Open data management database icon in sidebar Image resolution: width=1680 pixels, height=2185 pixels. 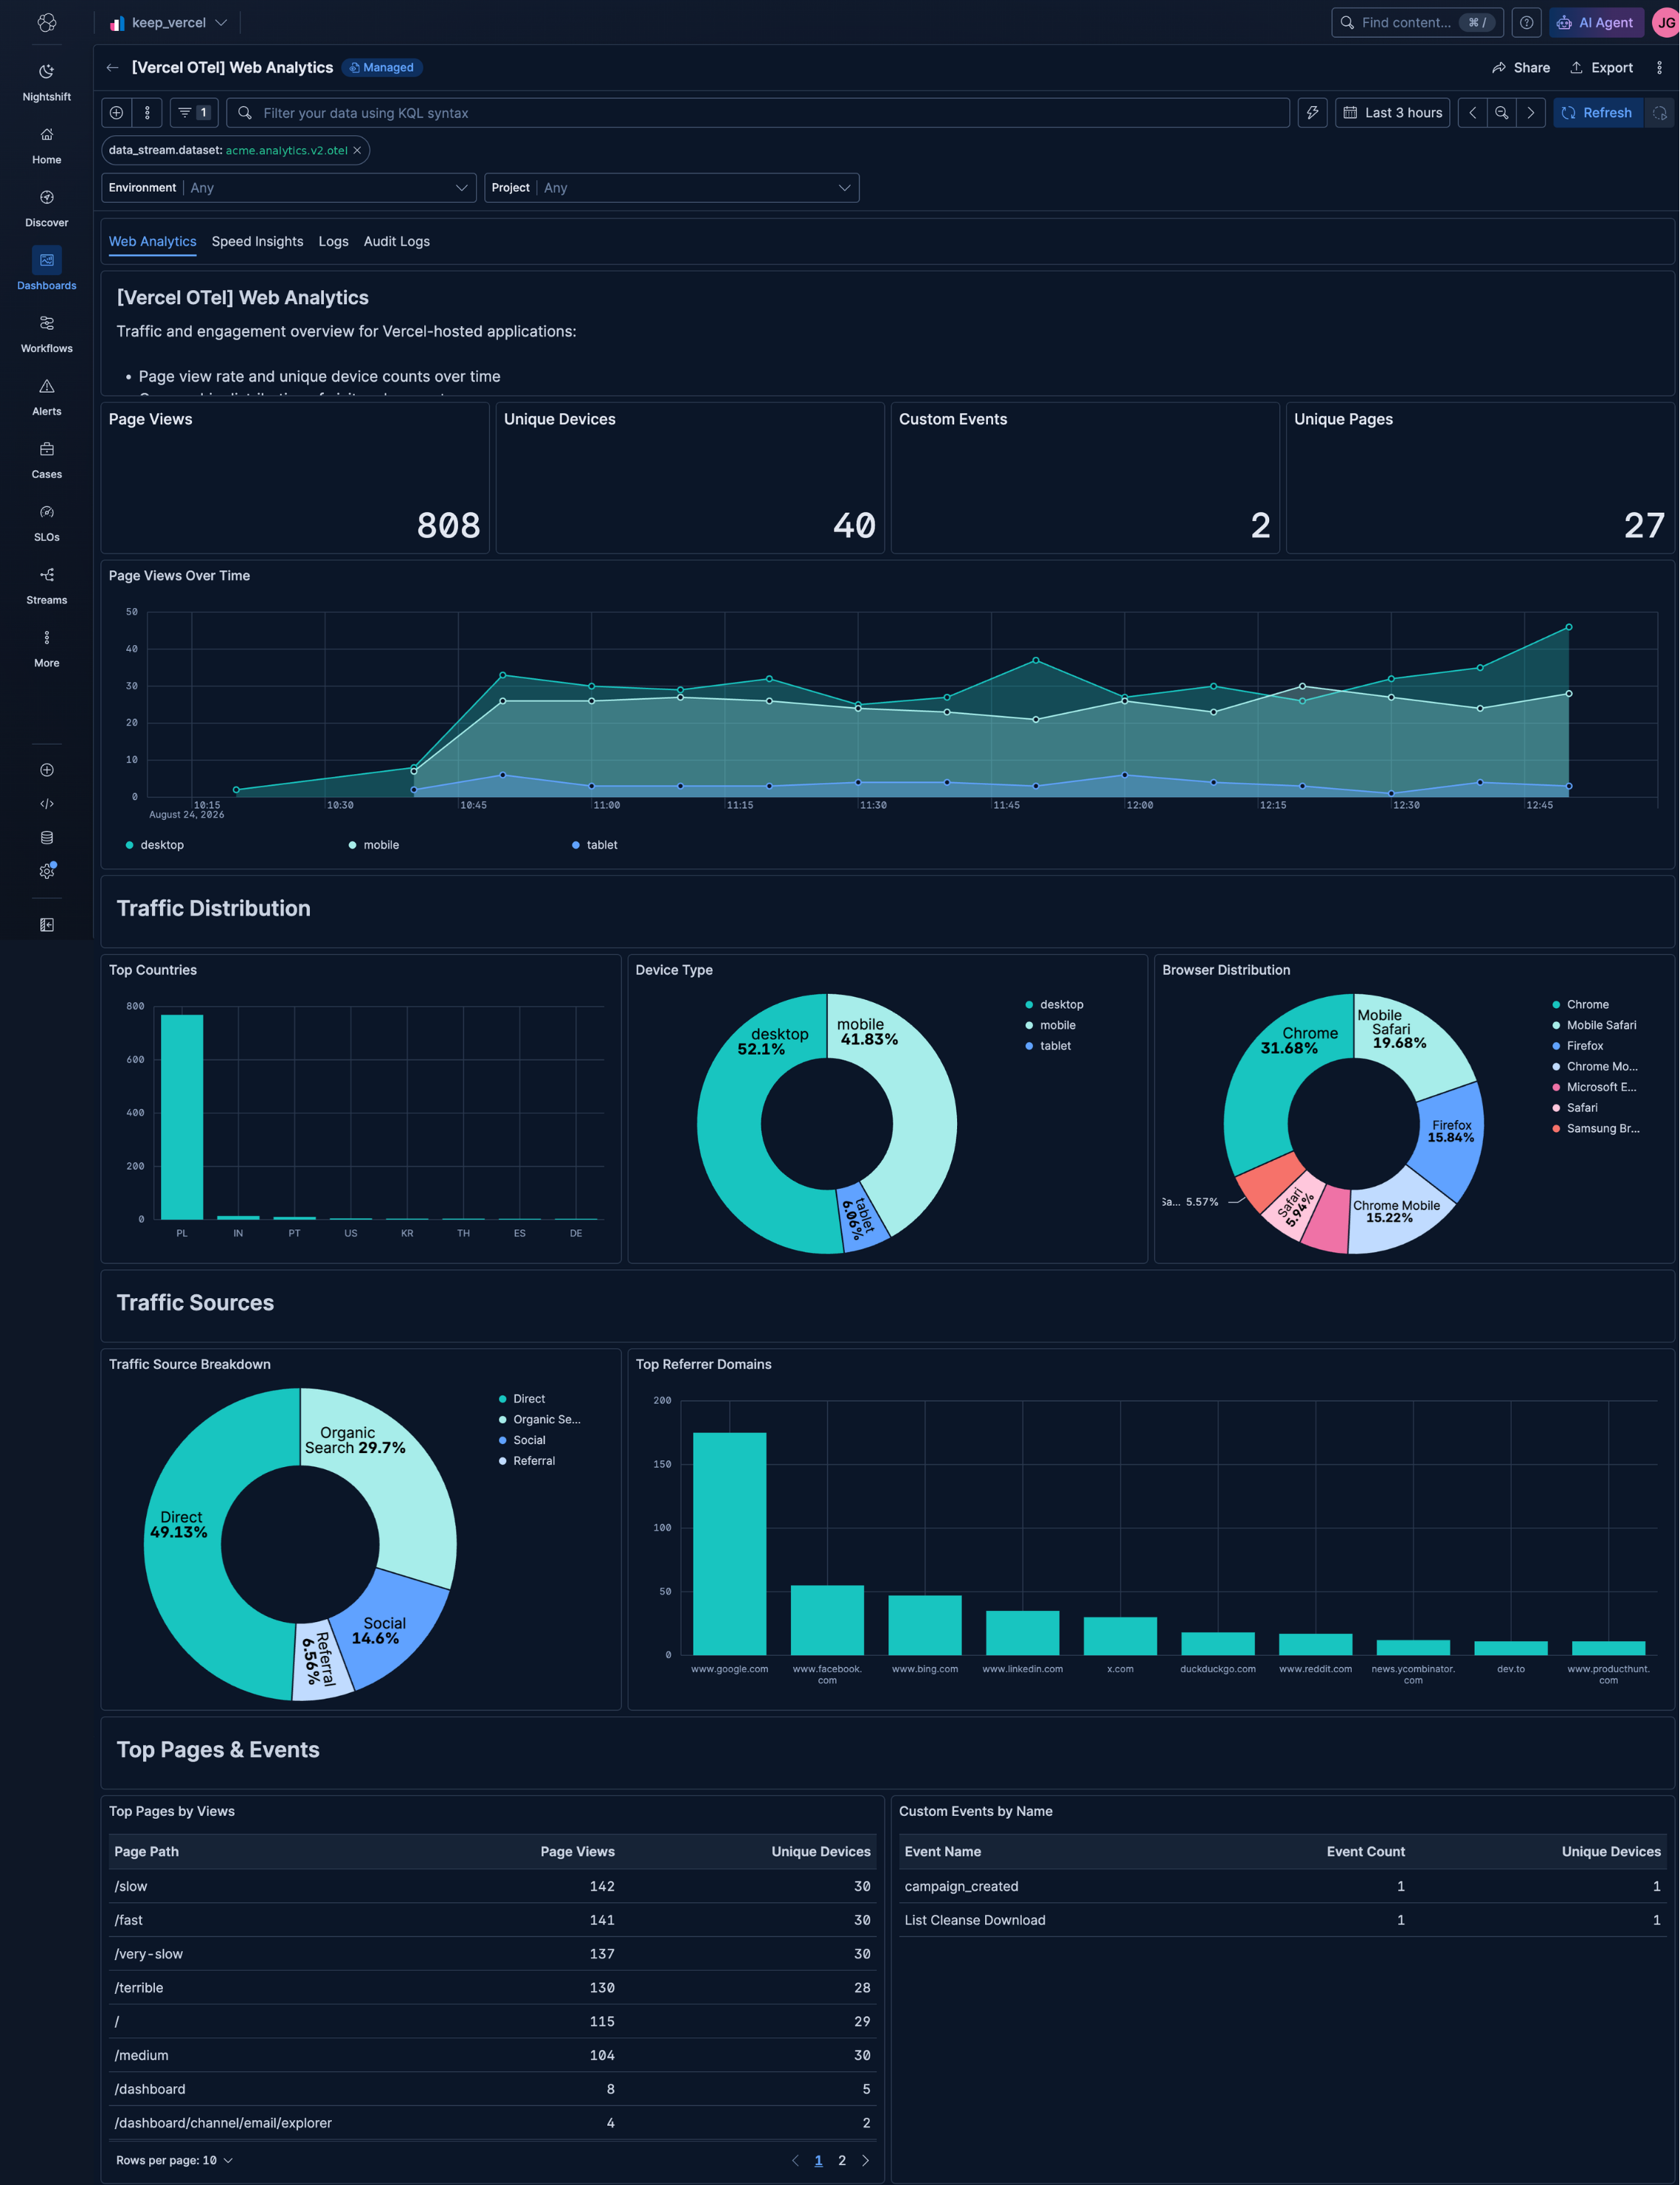click(46, 837)
